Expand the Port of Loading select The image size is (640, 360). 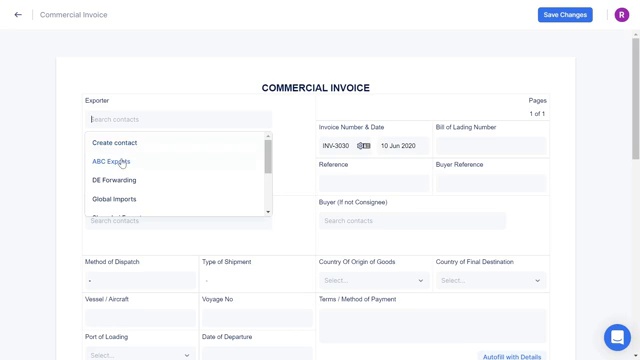(x=140, y=354)
